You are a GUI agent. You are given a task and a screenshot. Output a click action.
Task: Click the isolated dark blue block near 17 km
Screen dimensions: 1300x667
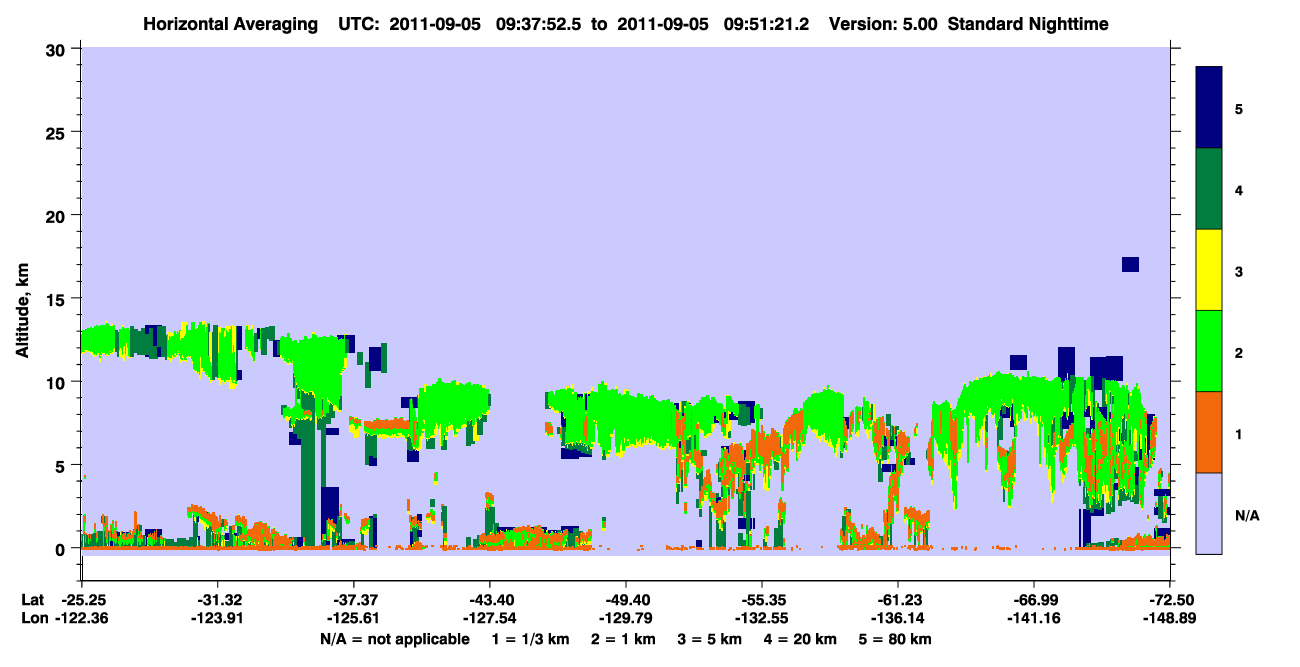(x=1130, y=264)
